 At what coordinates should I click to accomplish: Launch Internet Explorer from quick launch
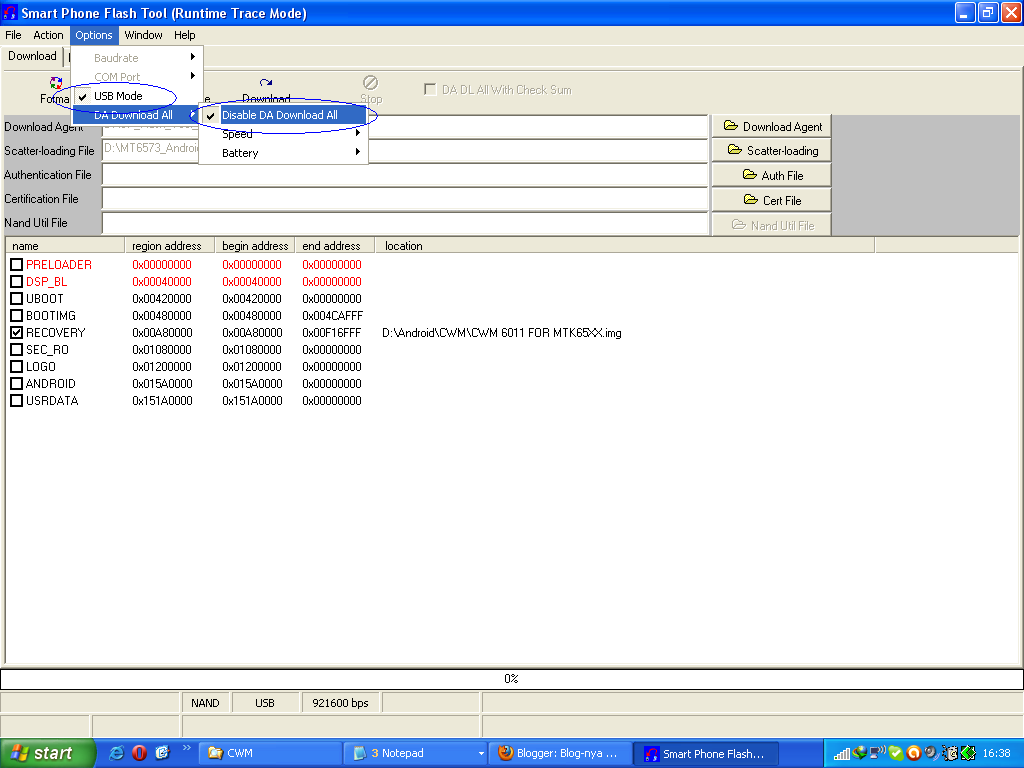click(x=117, y=753)
